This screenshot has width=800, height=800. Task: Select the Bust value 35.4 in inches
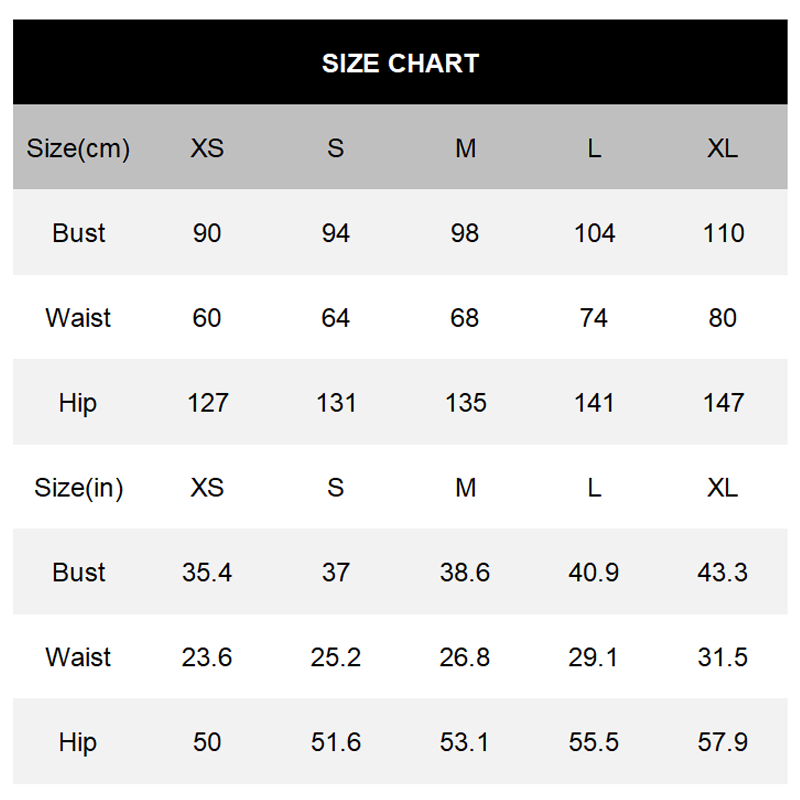(207, 572)
